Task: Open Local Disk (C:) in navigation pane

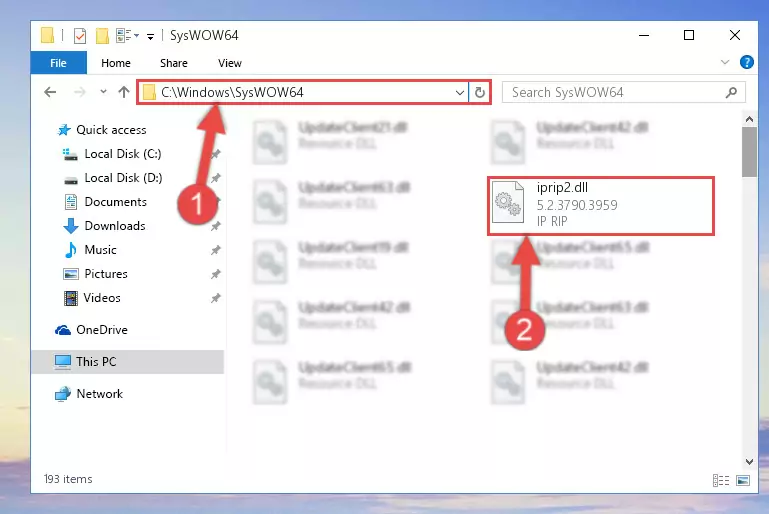Action: click(123, 154)
